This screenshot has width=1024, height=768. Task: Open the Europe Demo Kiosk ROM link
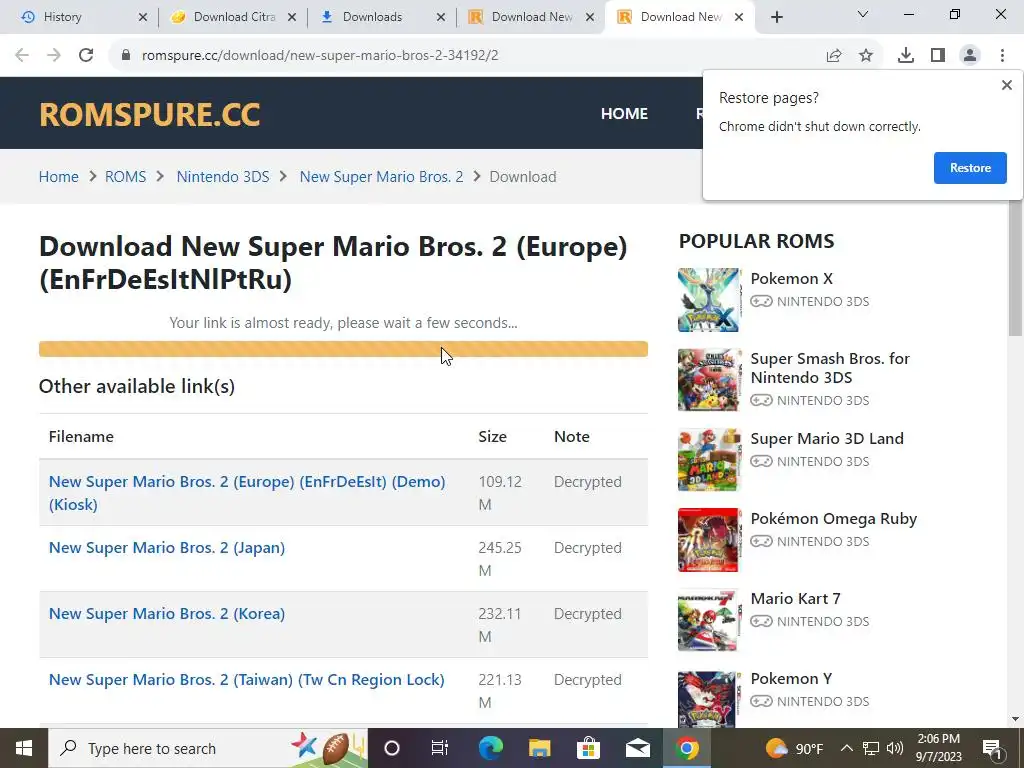247,493
